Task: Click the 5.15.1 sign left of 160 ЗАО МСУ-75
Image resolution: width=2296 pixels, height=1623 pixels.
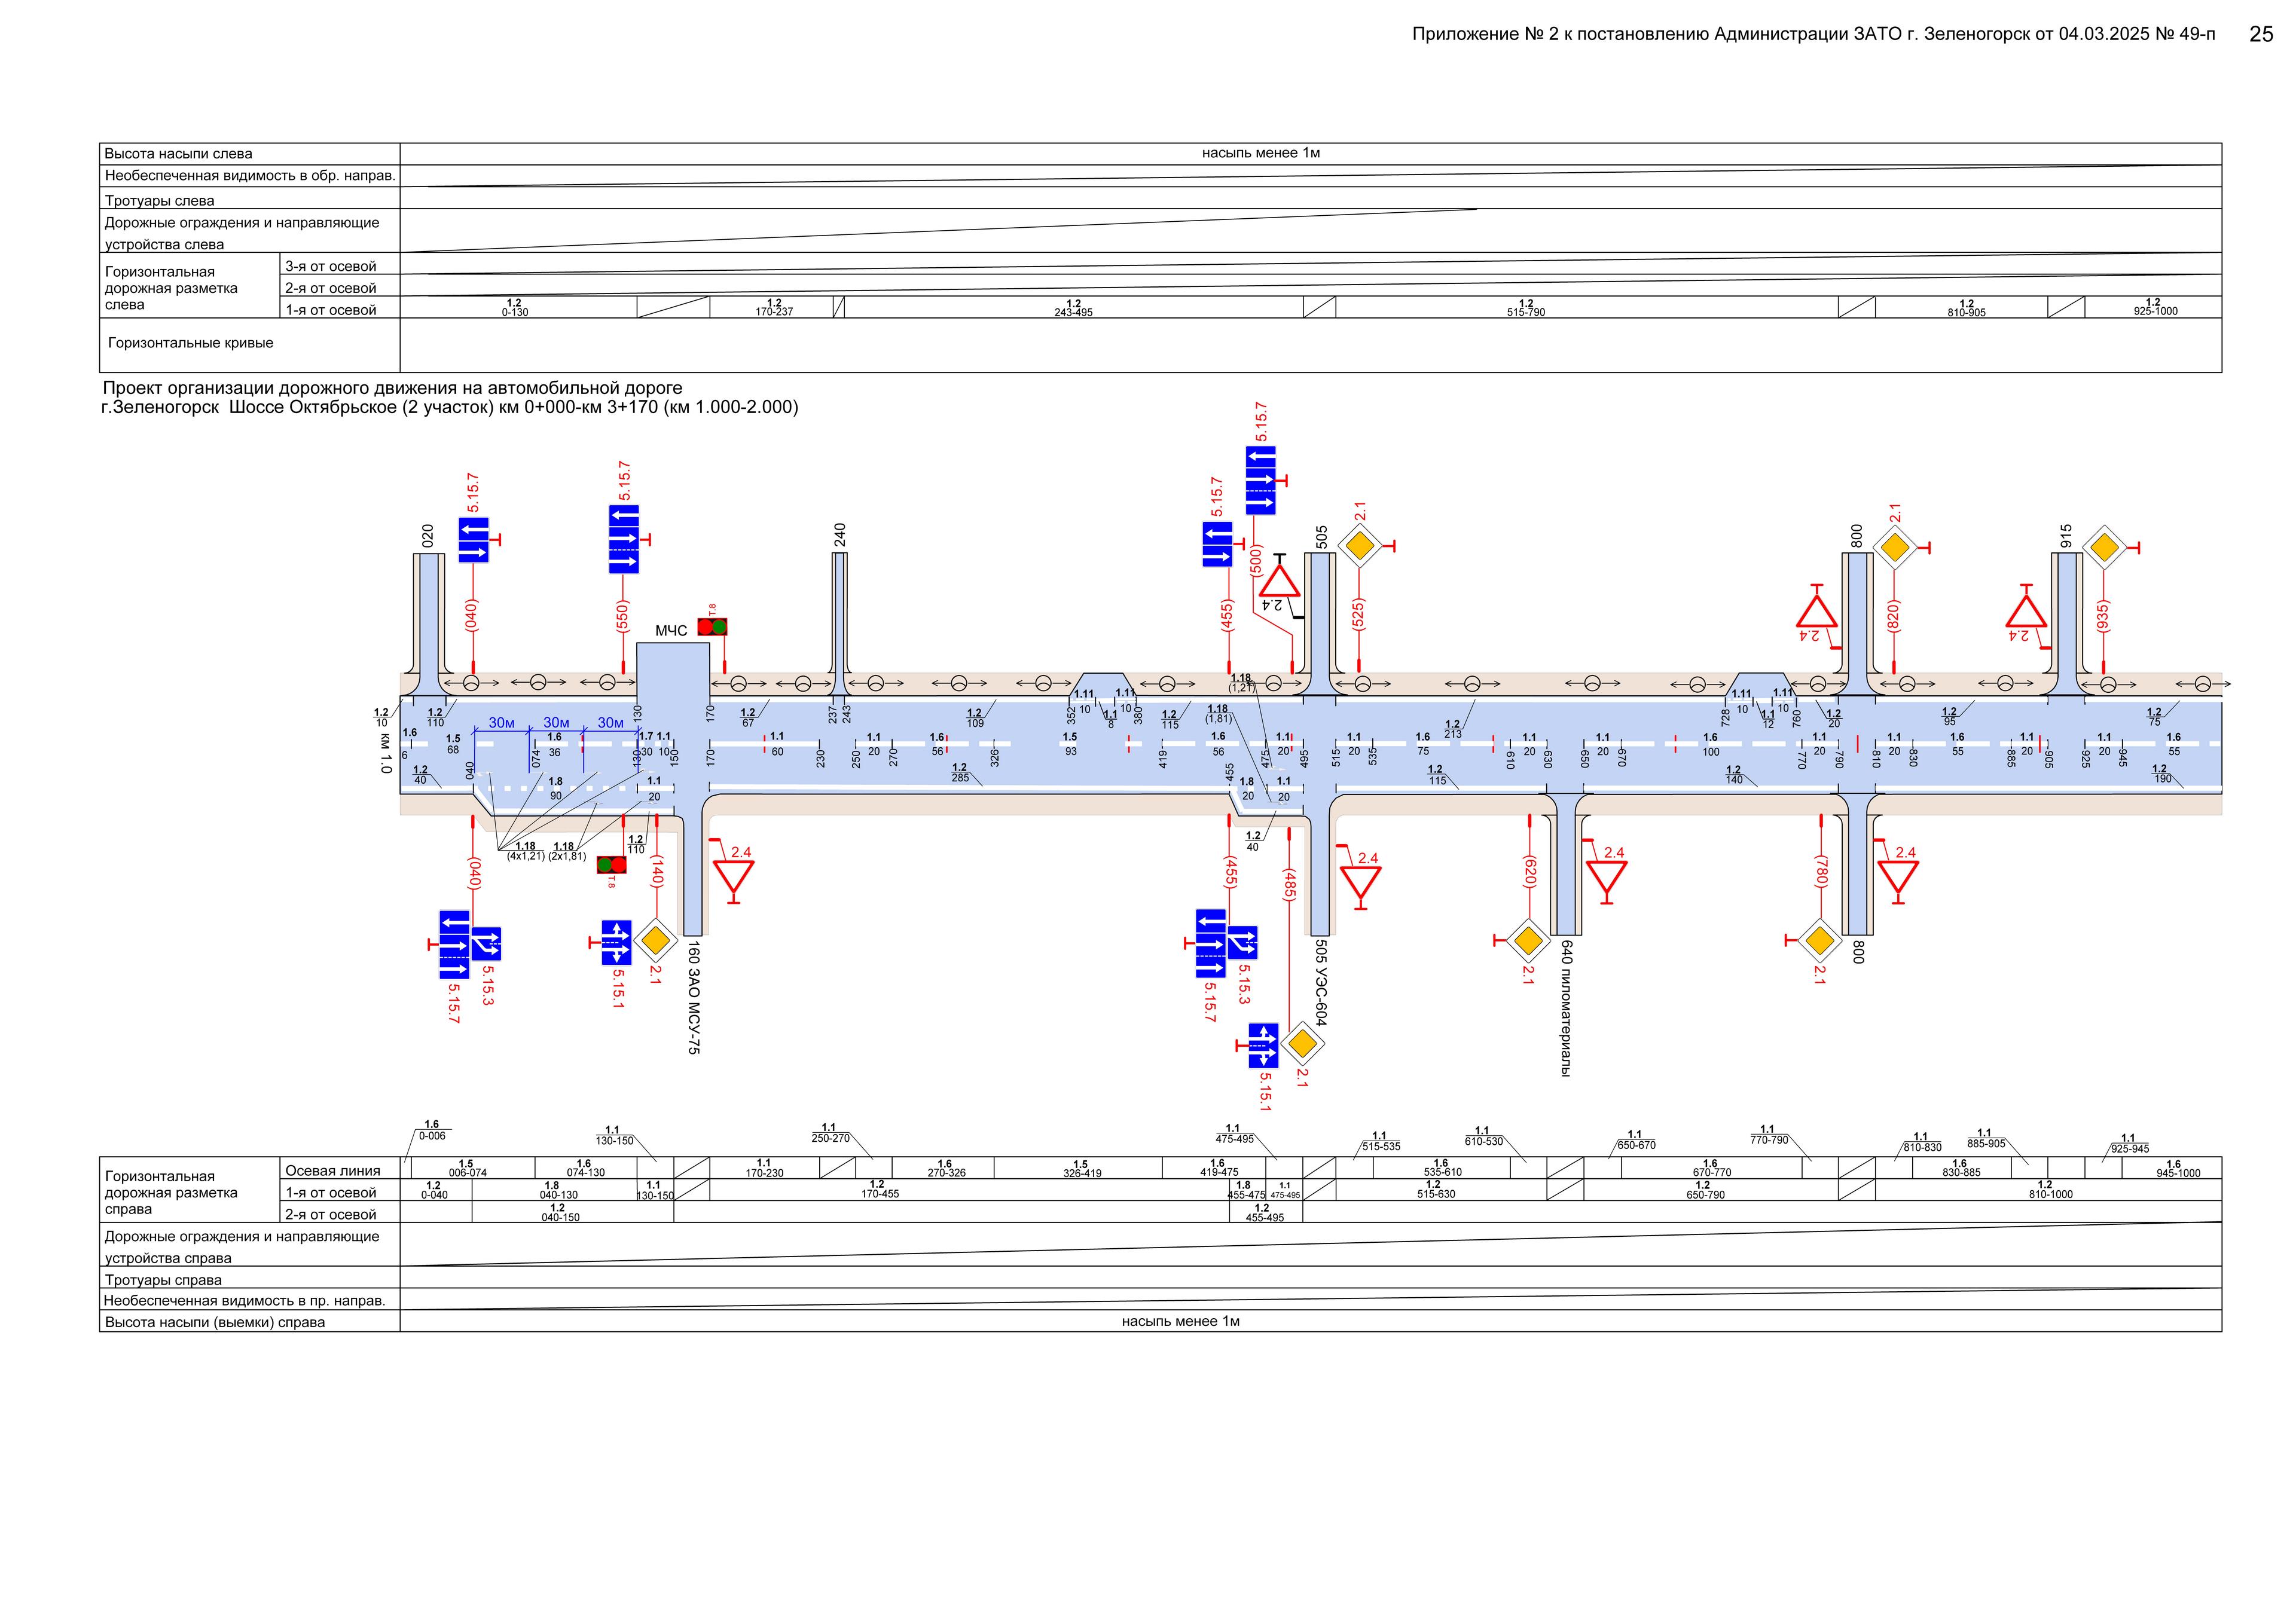Action: [x=616, y=942]
